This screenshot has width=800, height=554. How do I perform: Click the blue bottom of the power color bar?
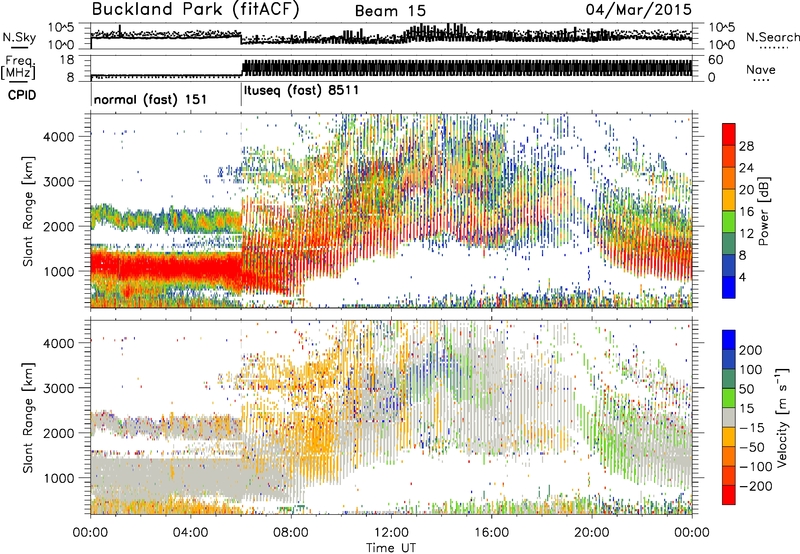pos(729,288)
